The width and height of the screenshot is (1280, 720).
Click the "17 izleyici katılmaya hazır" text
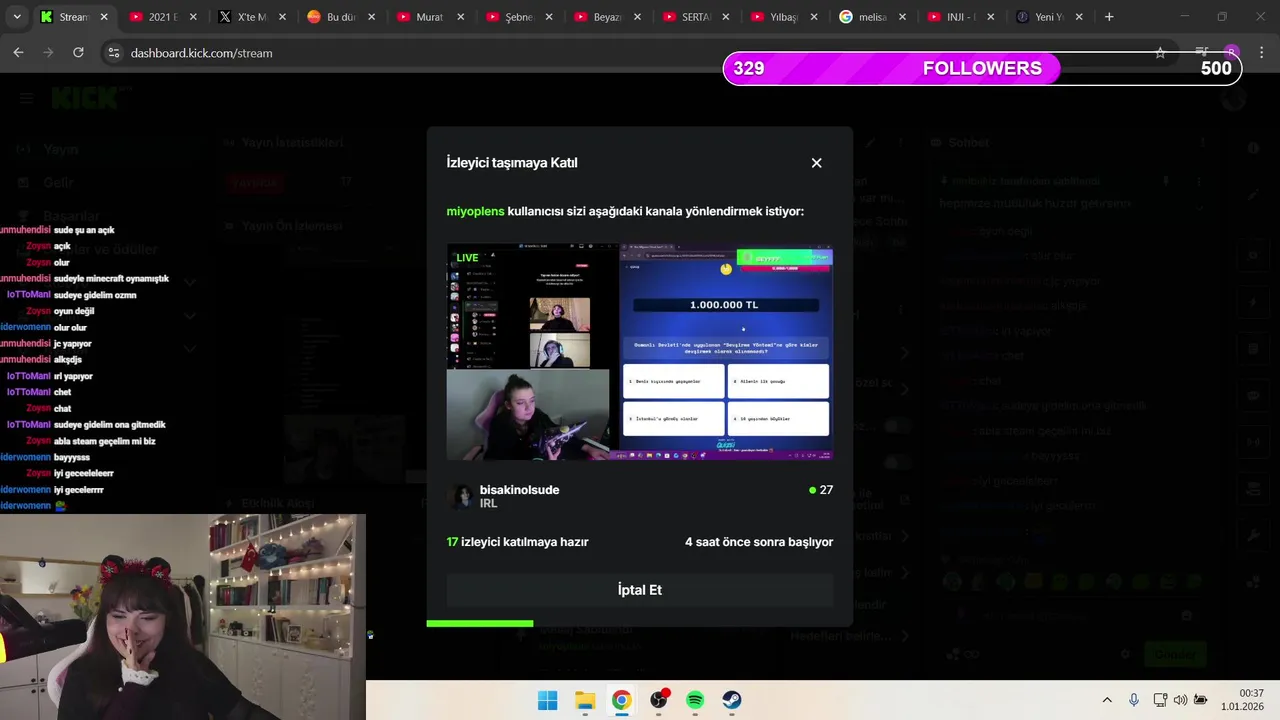coord(517,542)
